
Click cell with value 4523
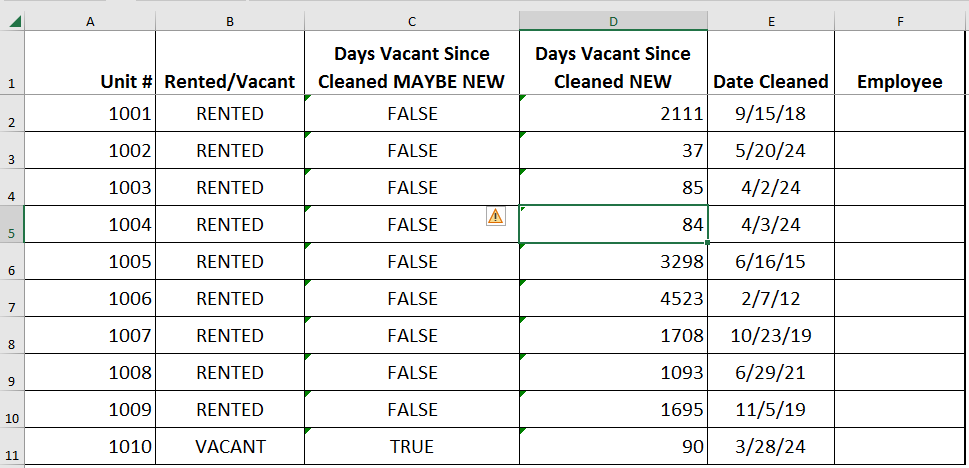[613, 299]
